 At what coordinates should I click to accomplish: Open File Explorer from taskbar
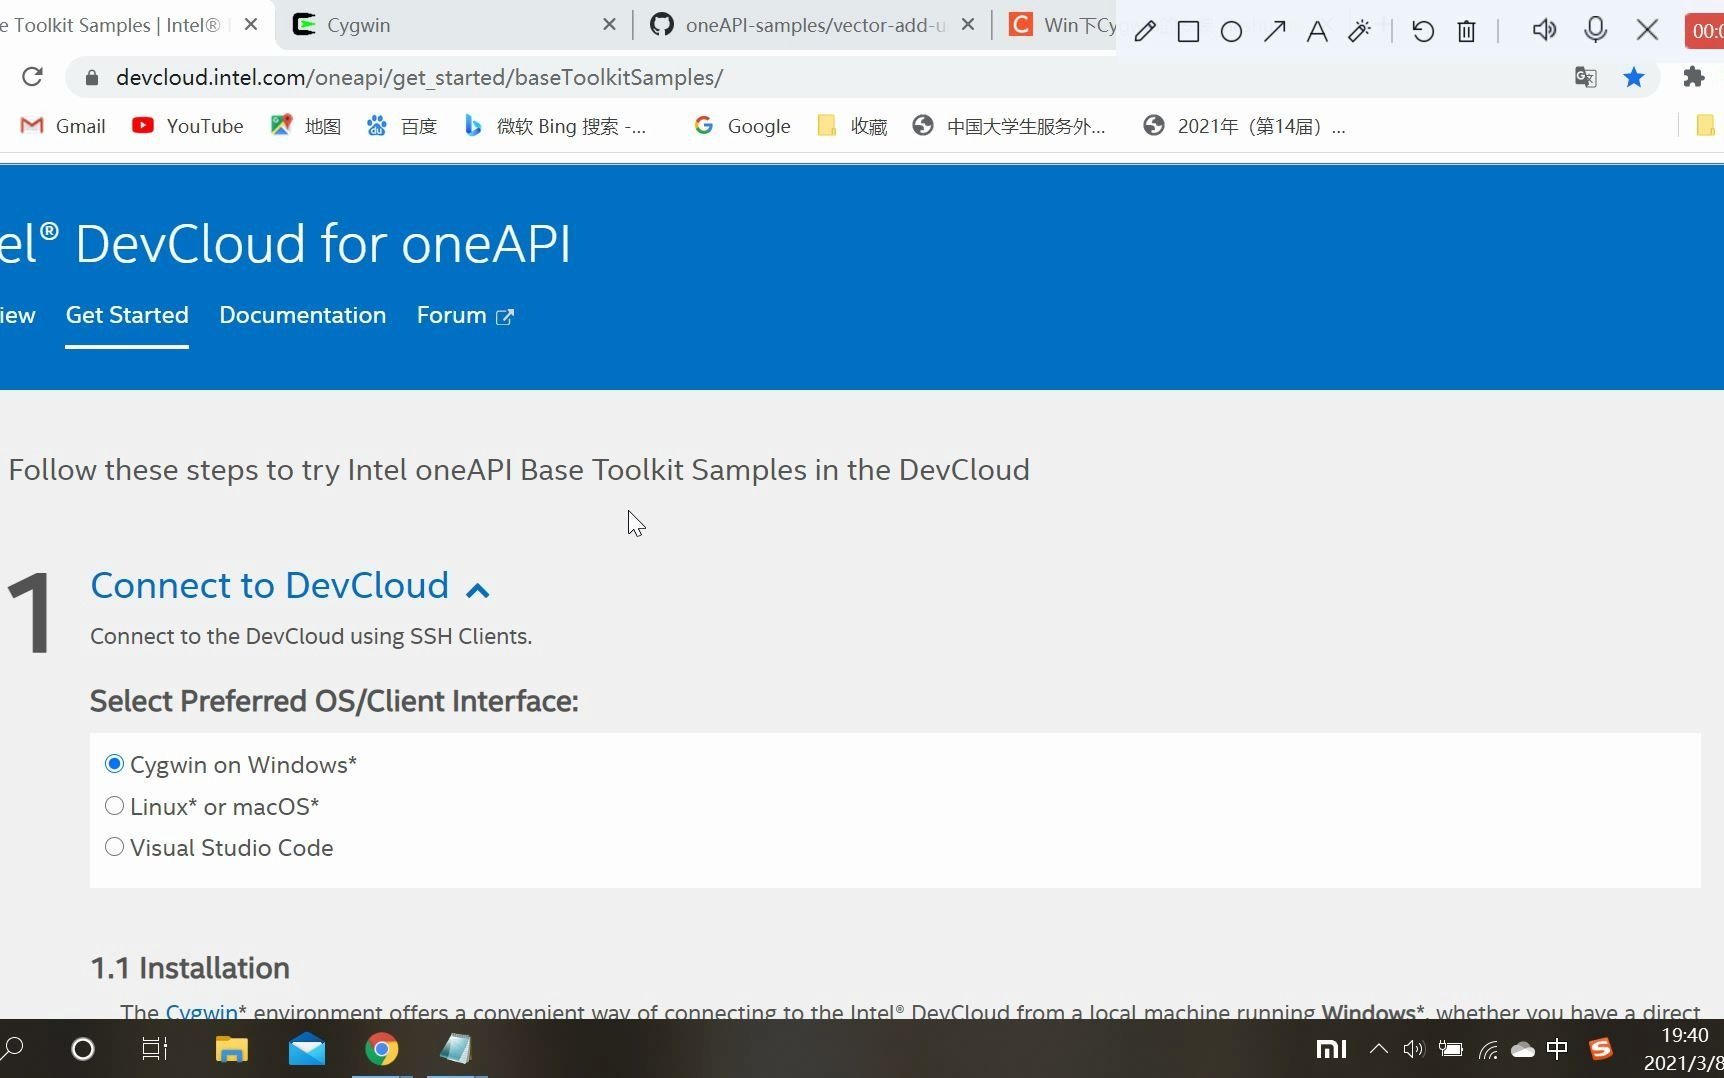point(231,1049)
